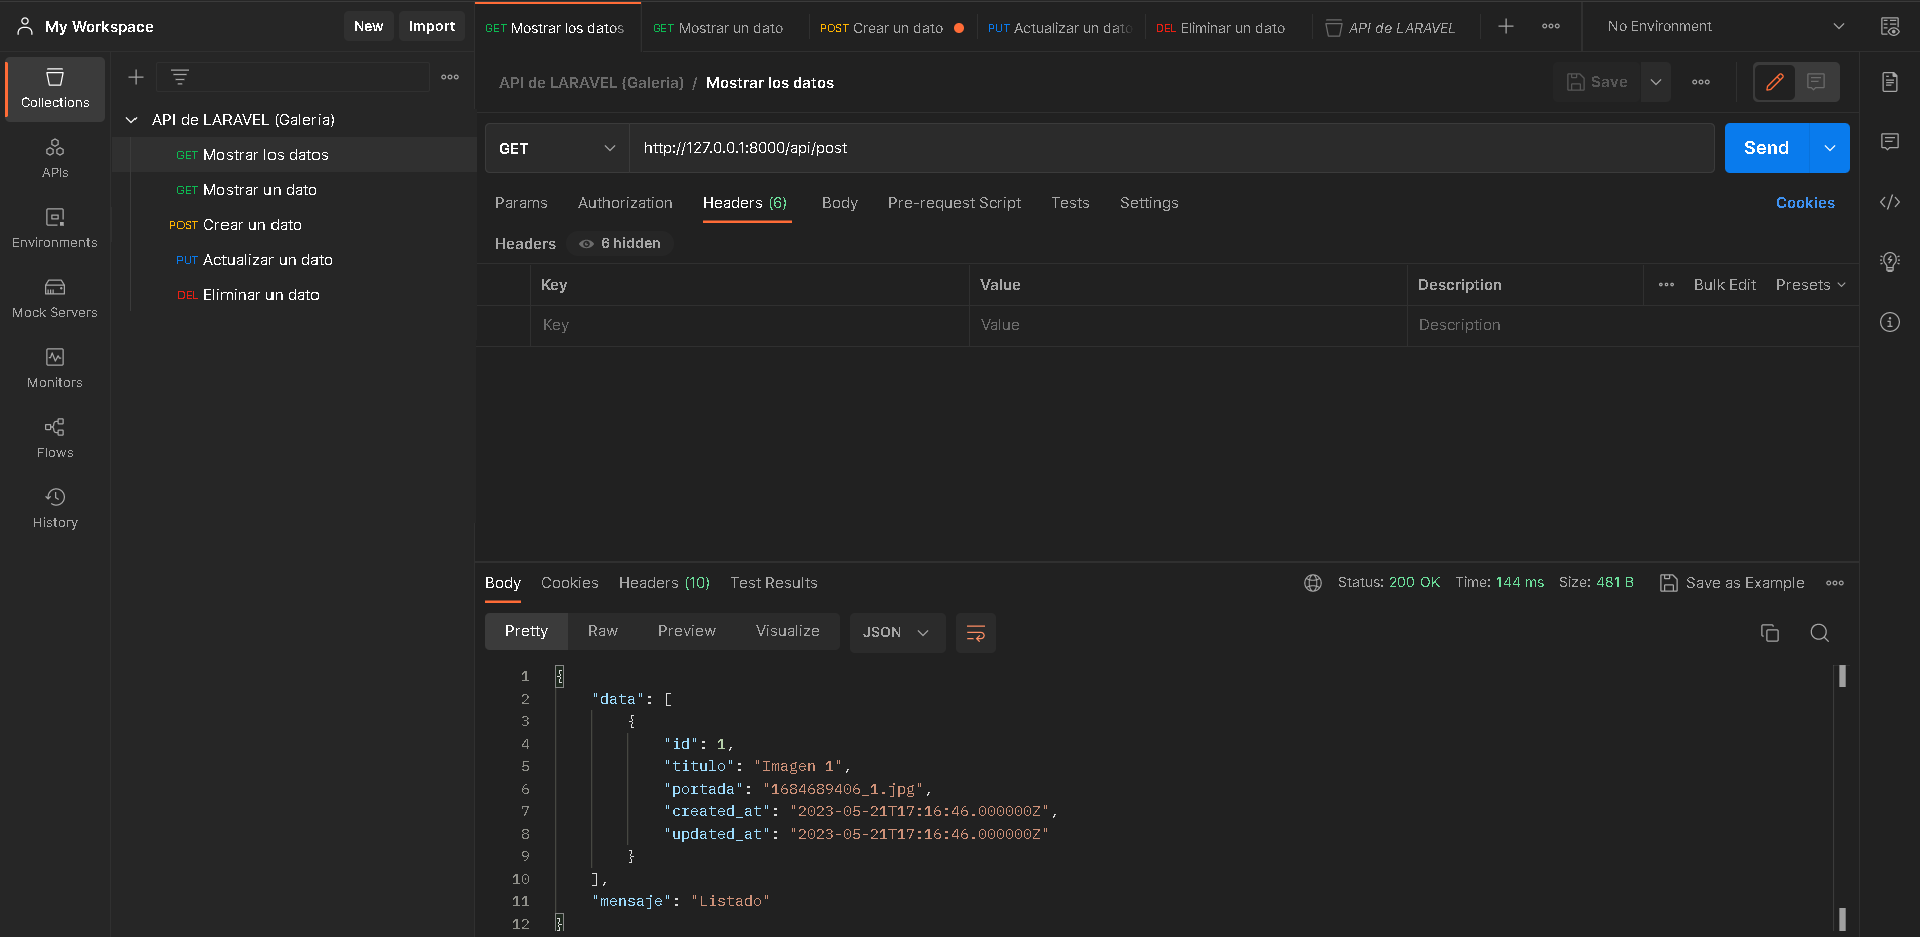Switch to edit mode with the pencil icon

[x=1775, y=82]
